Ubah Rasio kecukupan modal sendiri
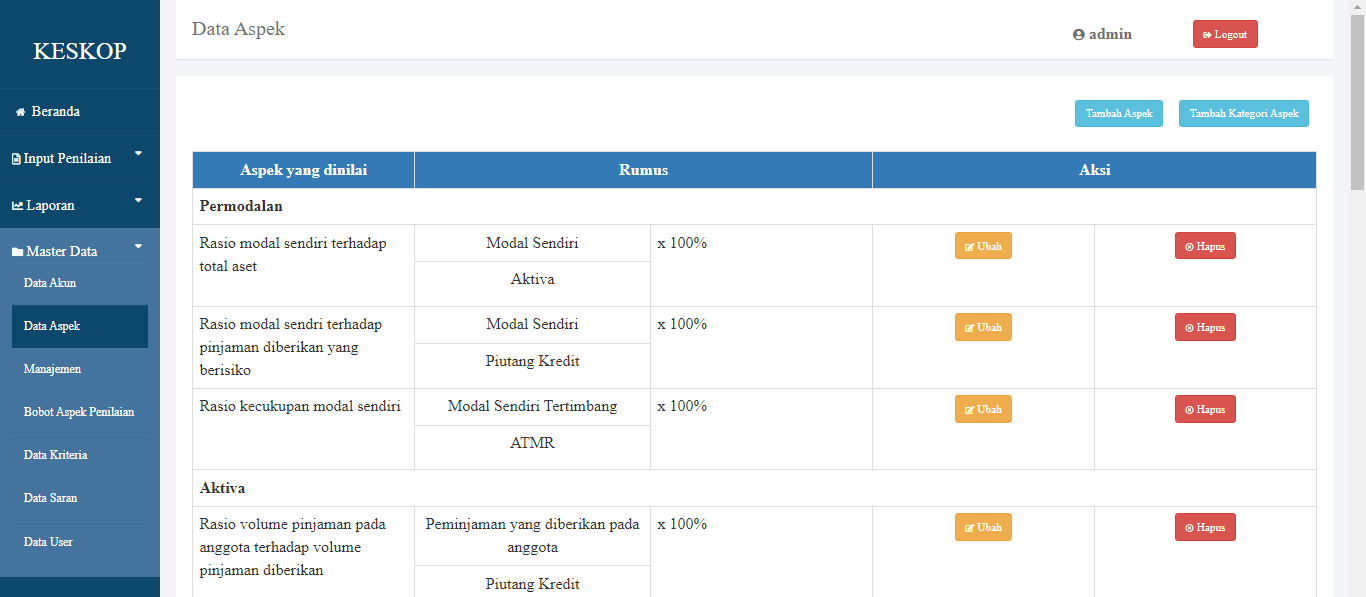The width and height of the screenshot is (1366, 597). coord(983,409)
